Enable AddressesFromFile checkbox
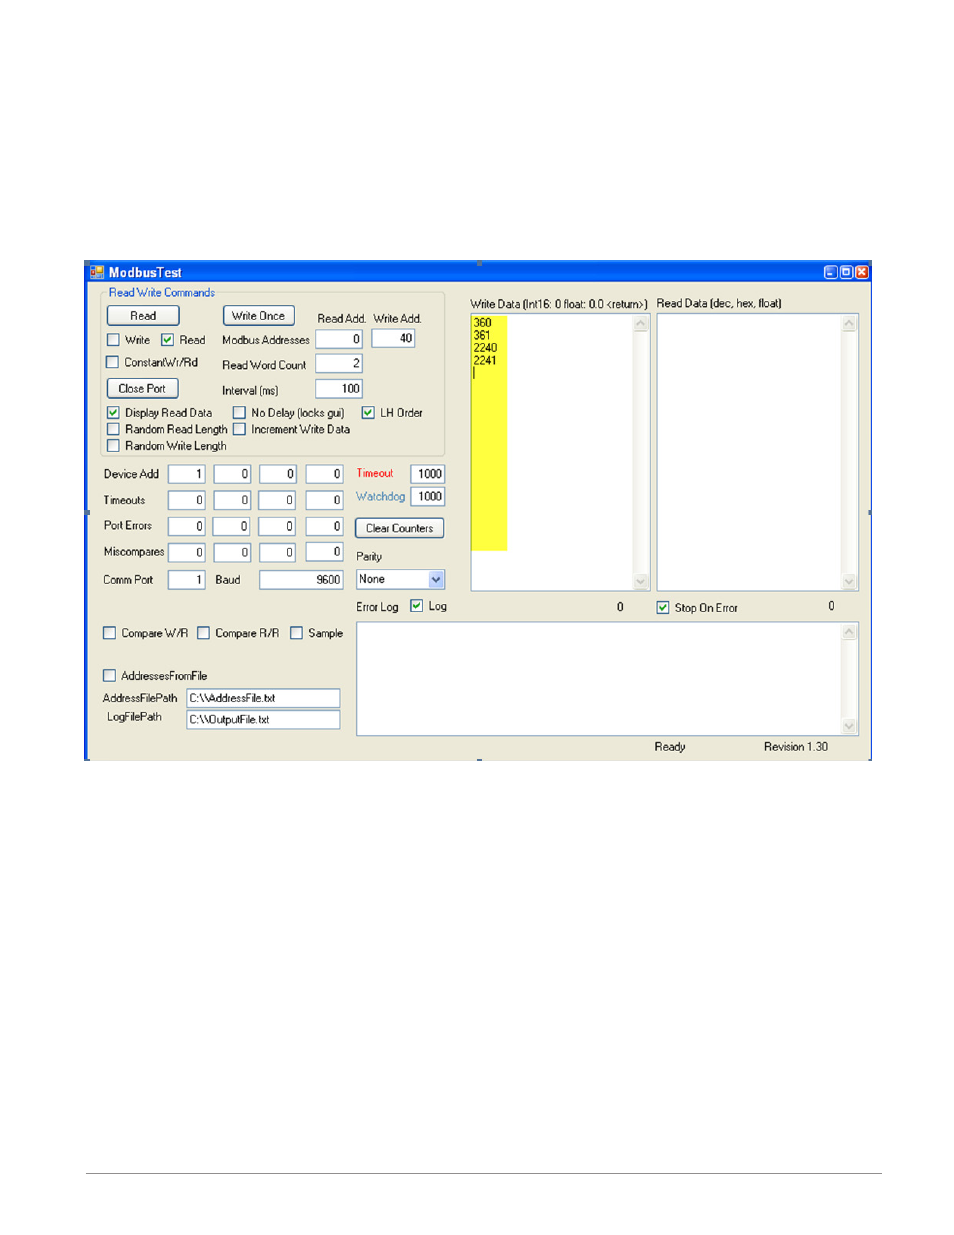Screen dimensions: 954x1235 [110, 676]
